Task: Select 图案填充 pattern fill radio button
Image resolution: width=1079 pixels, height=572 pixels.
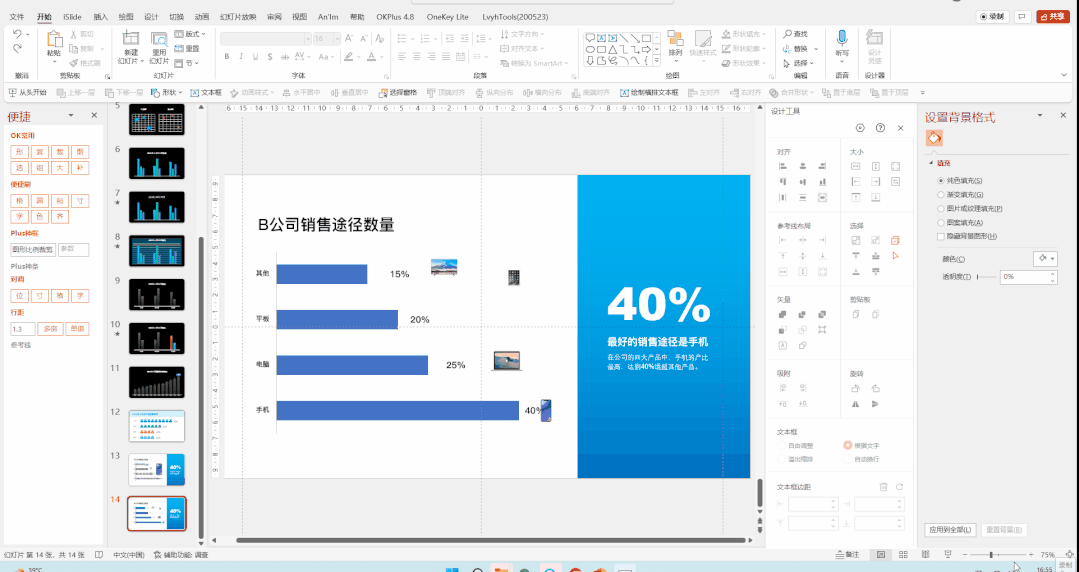Action: point(941,222)
